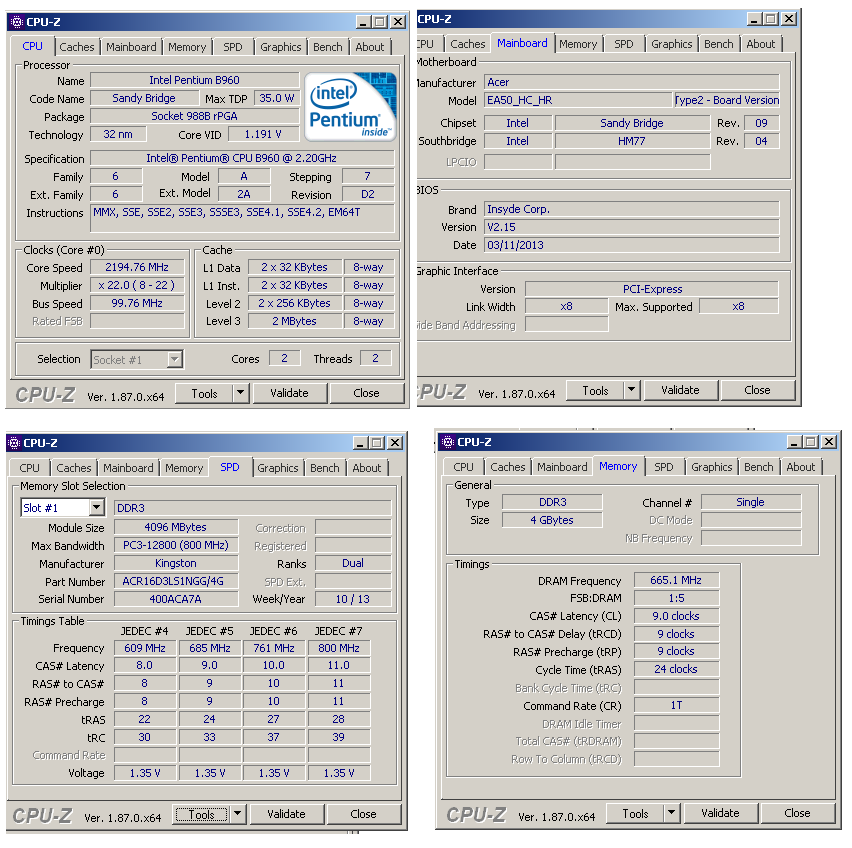Click the motherboard Model field EA50_HC_HR
The height and width of the screenshot is (848, 852).
578,100
